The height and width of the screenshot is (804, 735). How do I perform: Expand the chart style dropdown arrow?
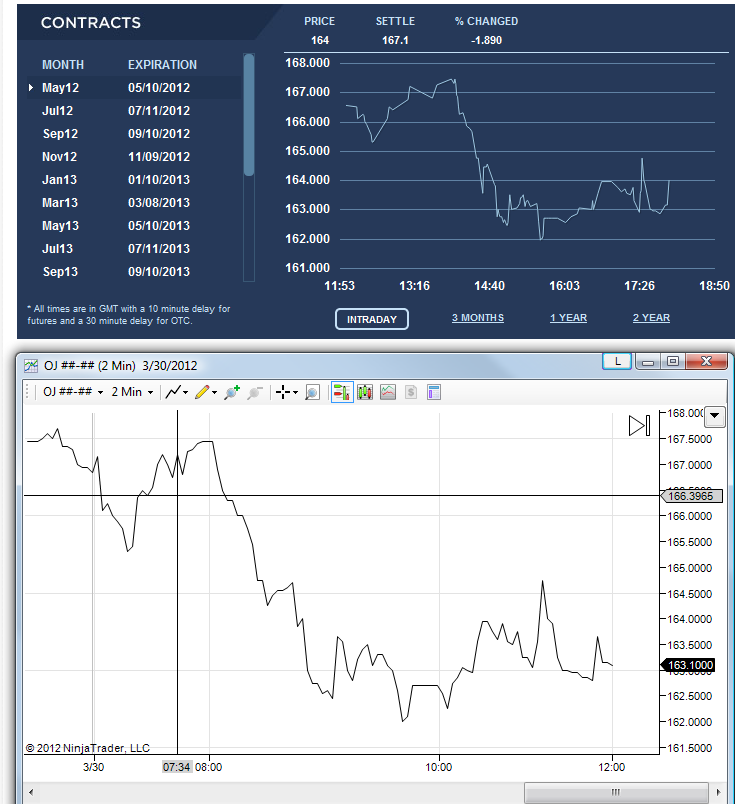(x=186, y=393)
